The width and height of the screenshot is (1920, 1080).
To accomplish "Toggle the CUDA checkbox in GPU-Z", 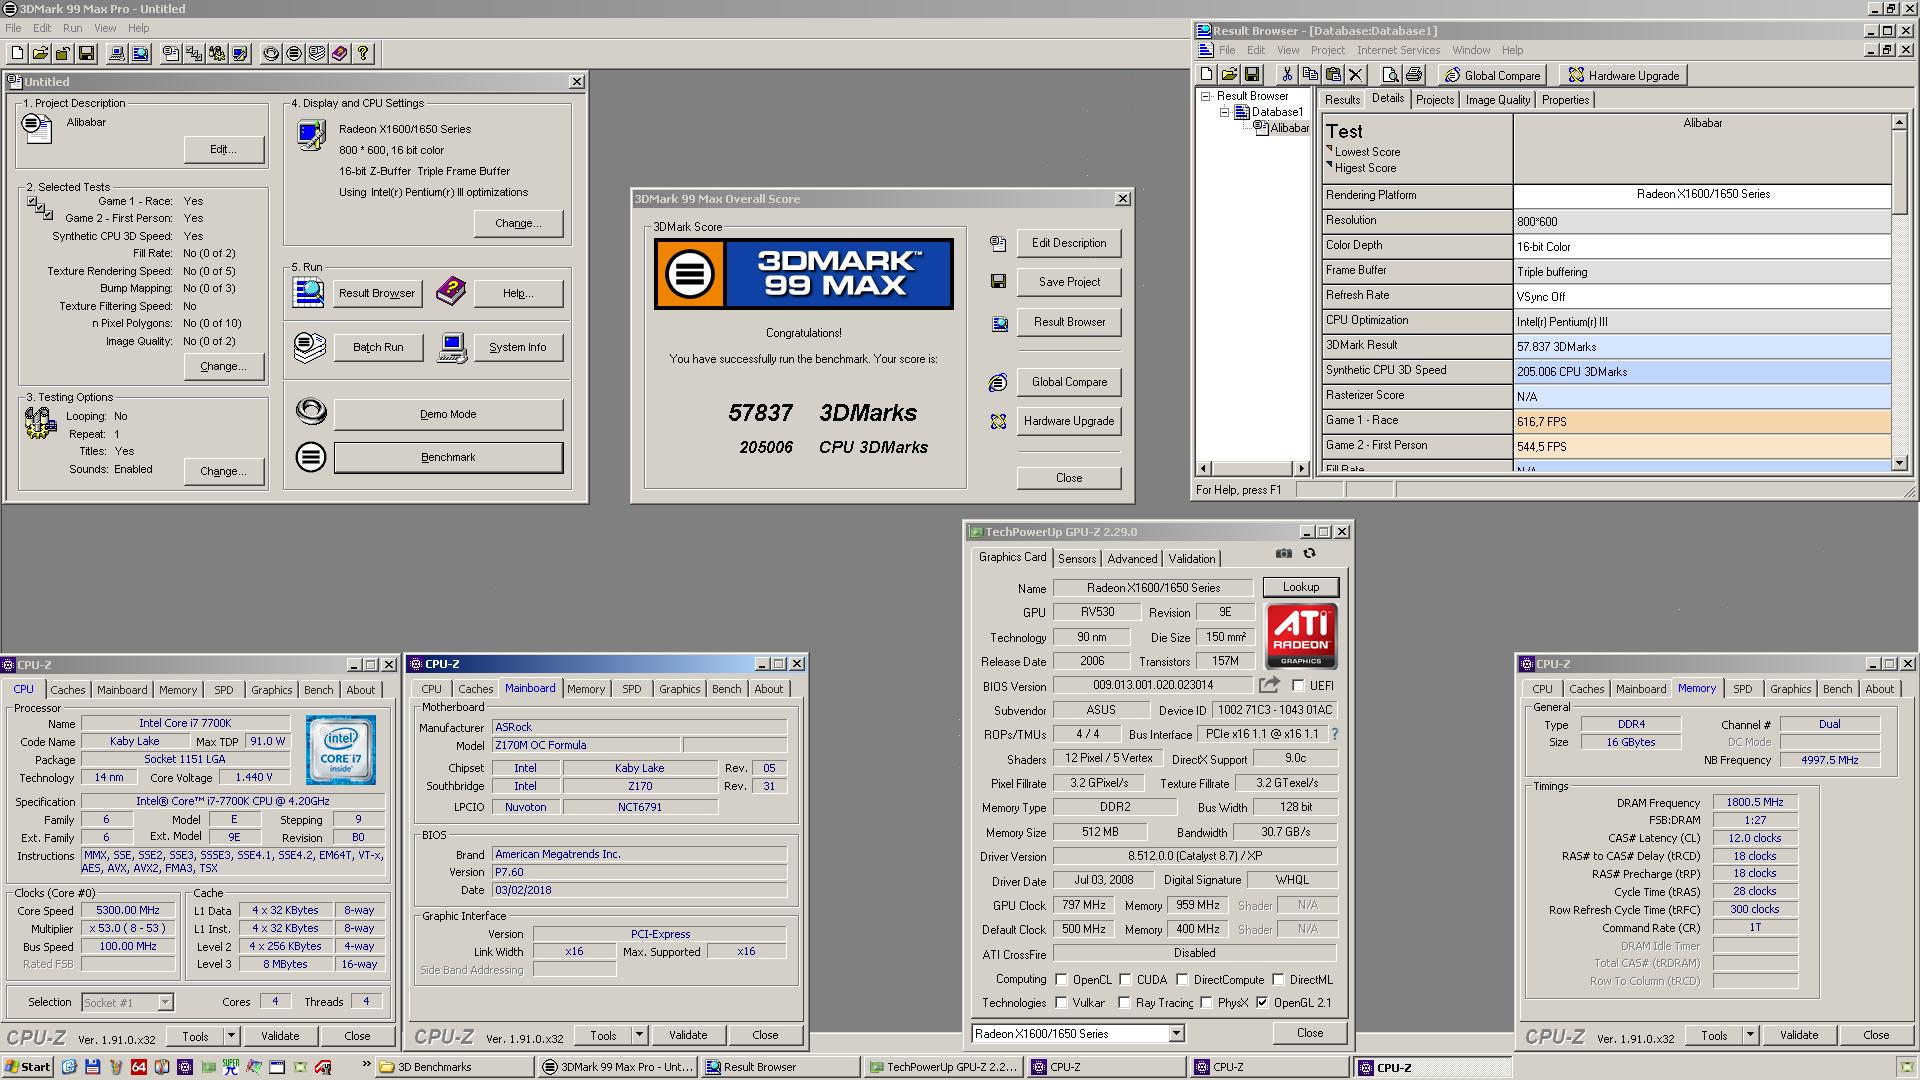I will (x=1125, y=980).
